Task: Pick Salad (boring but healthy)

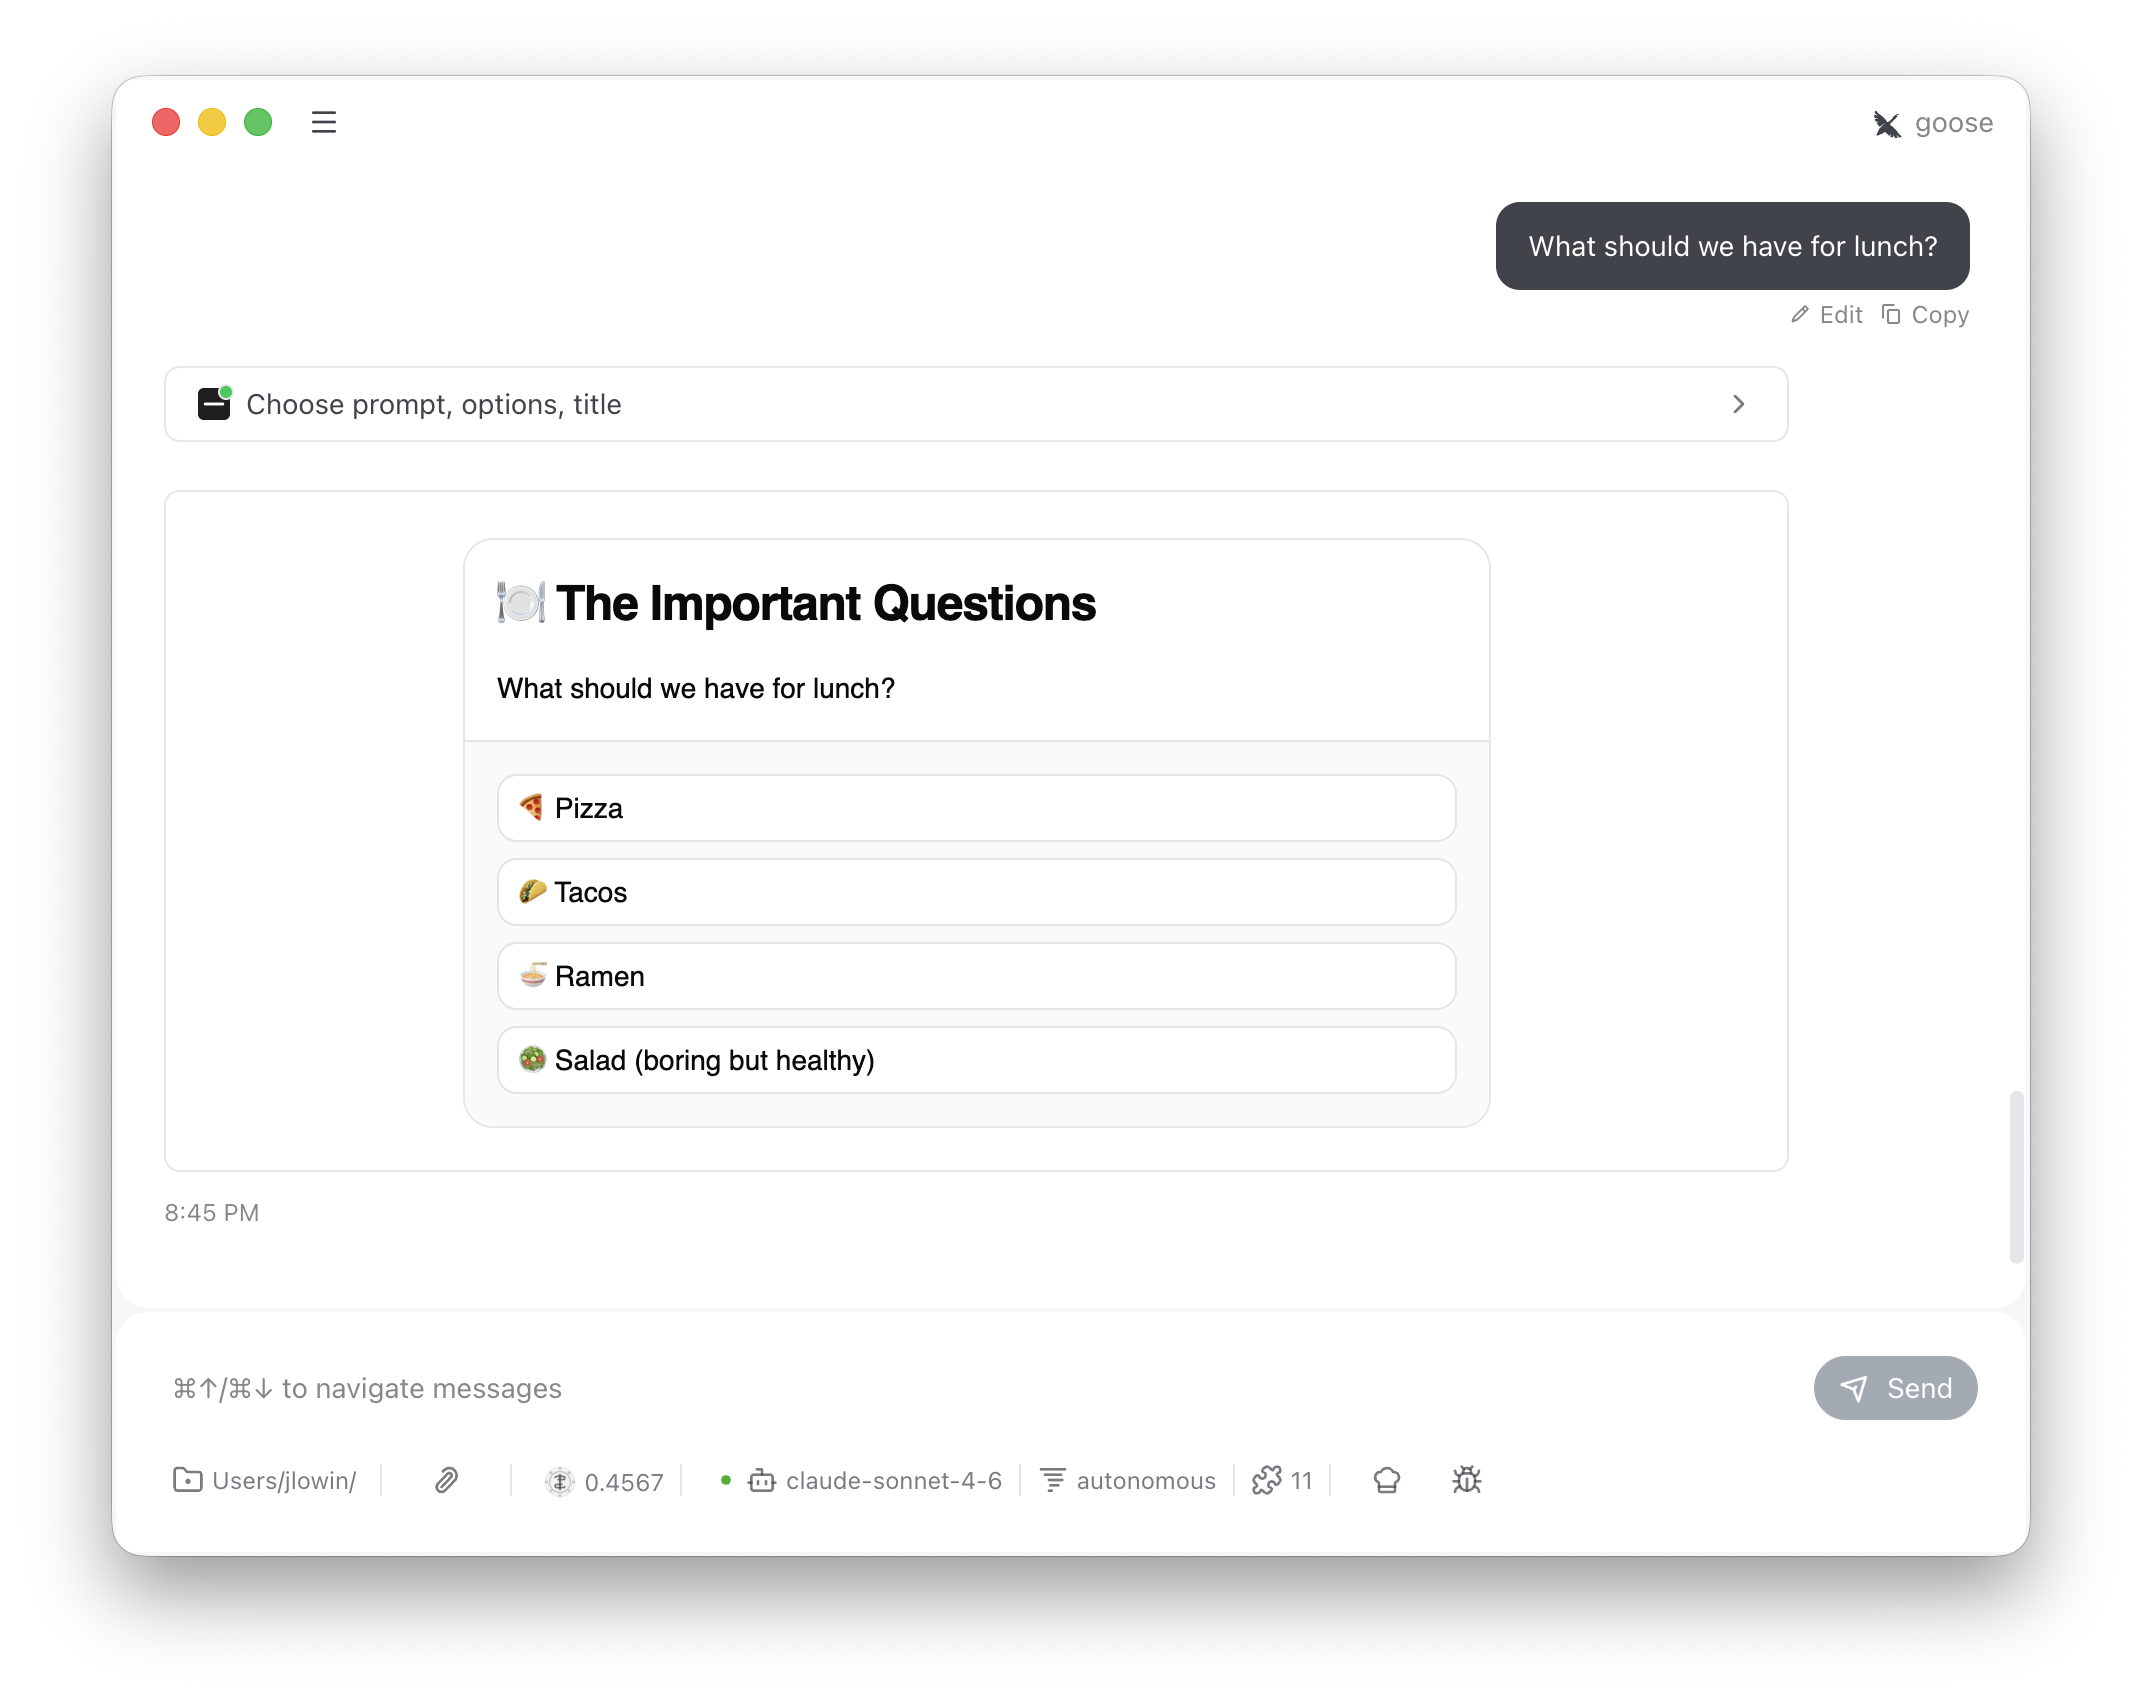Action: coord(976,1060)
